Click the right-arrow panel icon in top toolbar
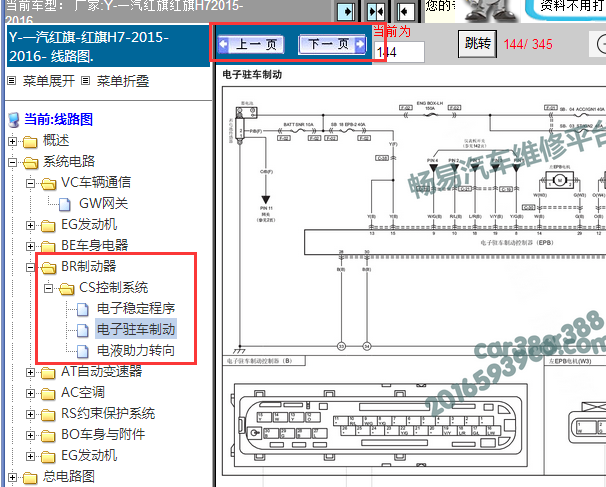606x487 pixels. (346, 12)
